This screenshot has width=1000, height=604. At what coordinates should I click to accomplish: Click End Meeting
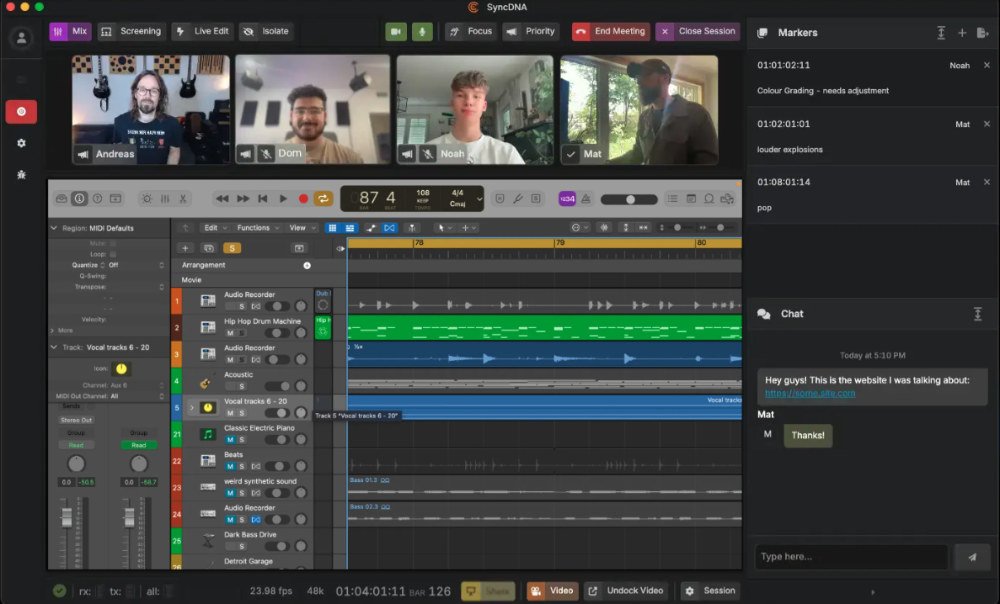click(610, 31)
